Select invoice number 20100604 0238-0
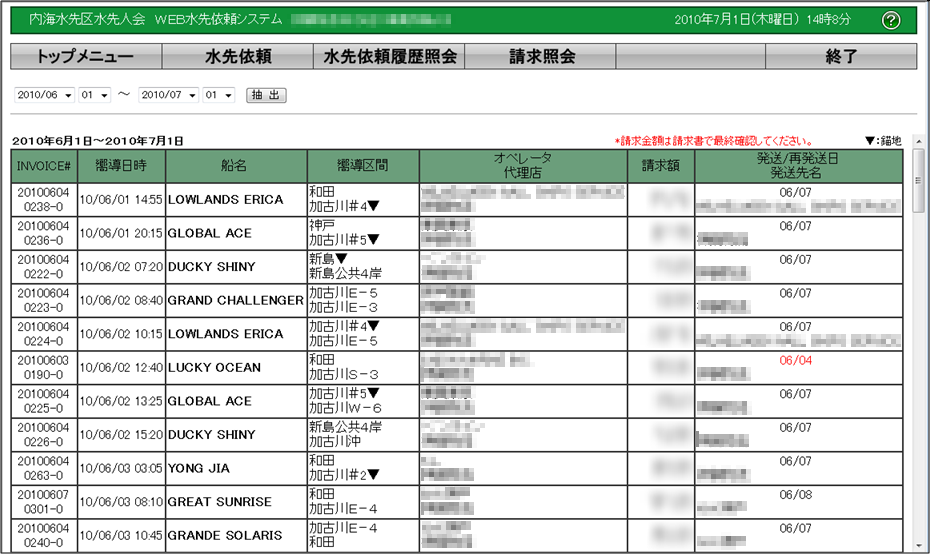 43,200
